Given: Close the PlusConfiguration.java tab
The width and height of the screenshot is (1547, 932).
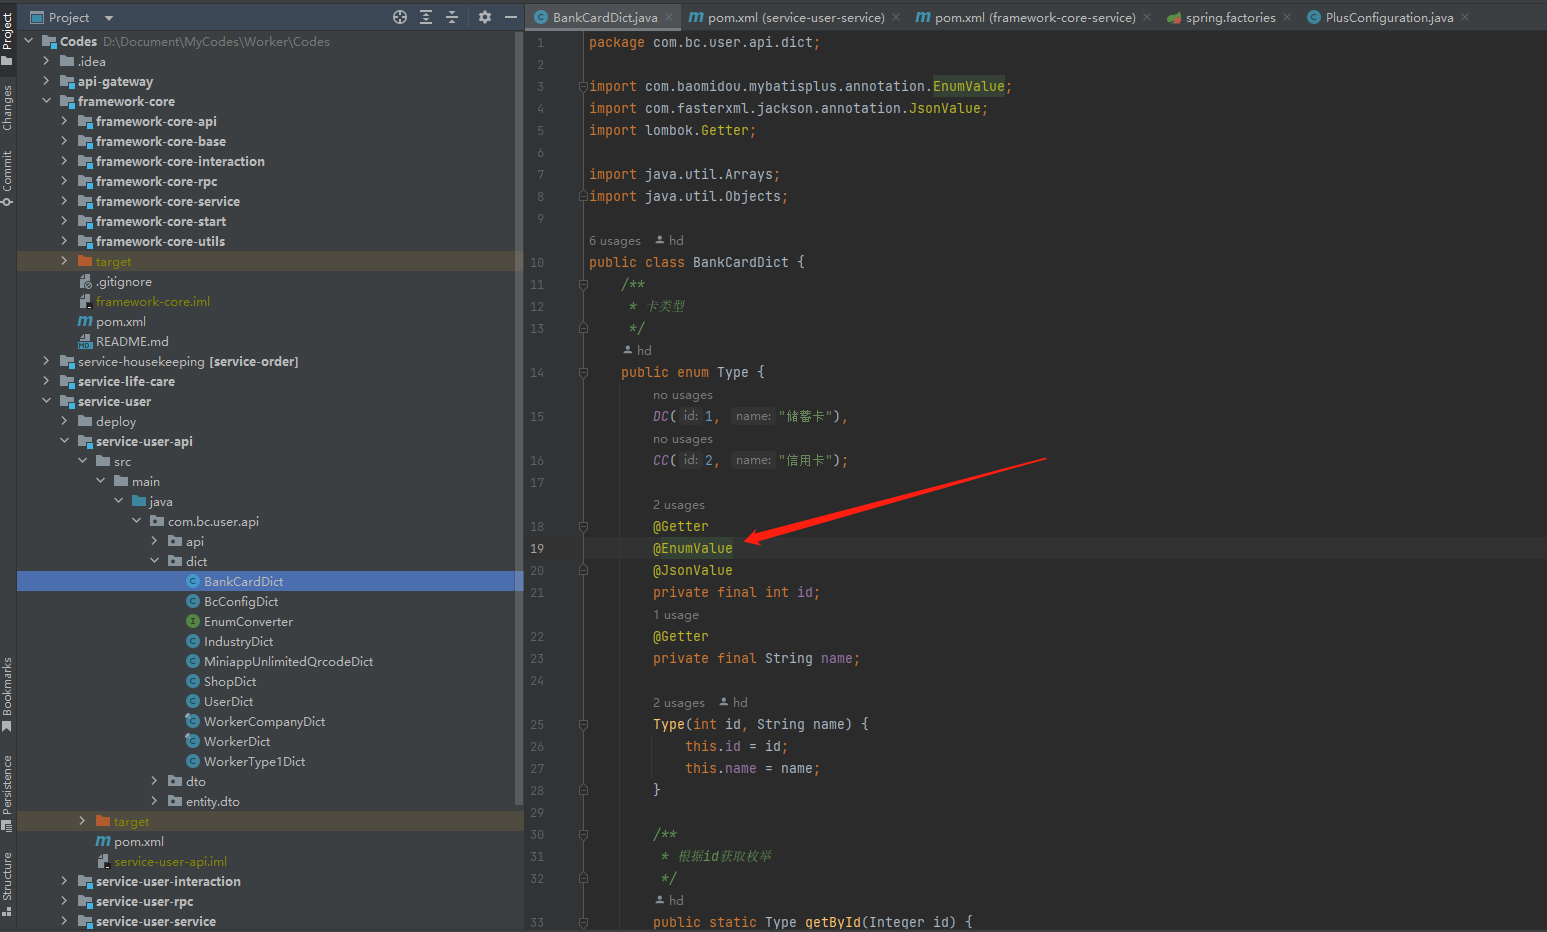Looking at the screenshot, I should [x=1465, y=17].
